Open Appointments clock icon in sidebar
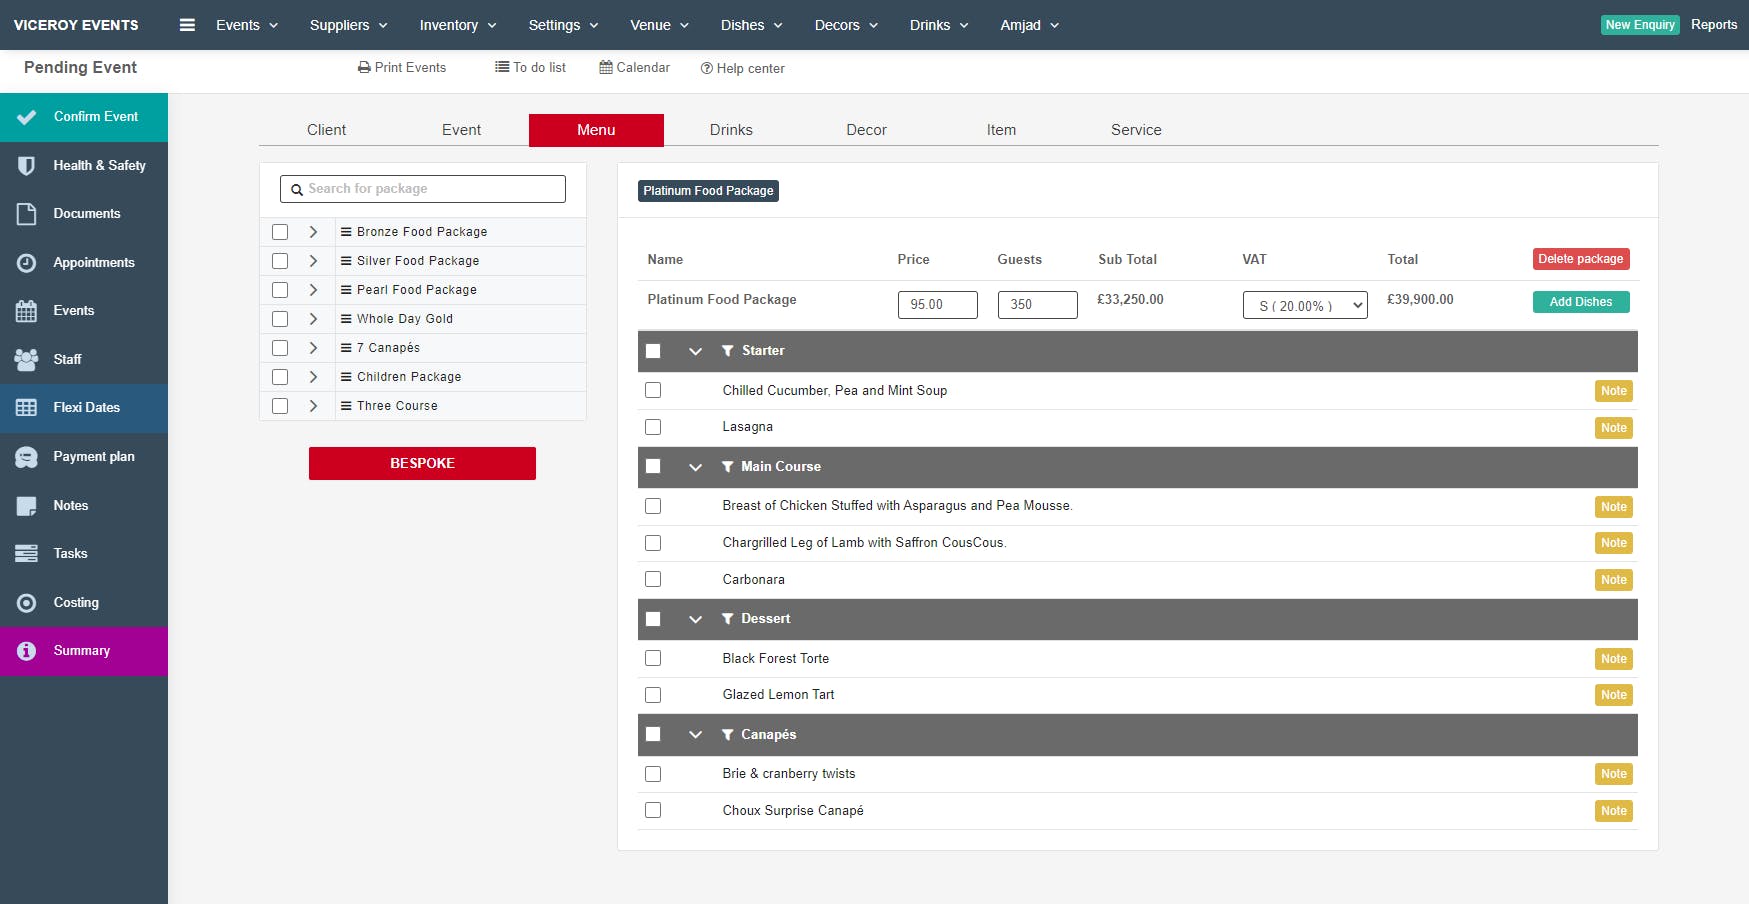 pos(27,262)
